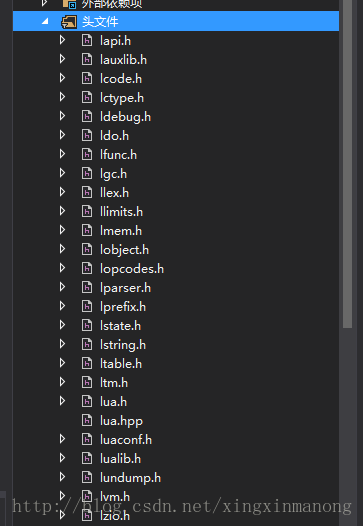Click the lobject.h file icon

click(x=87, y=250)
